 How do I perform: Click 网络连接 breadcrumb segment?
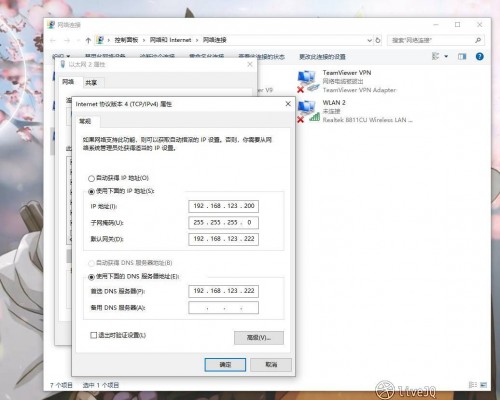click(x=215, y=40)
